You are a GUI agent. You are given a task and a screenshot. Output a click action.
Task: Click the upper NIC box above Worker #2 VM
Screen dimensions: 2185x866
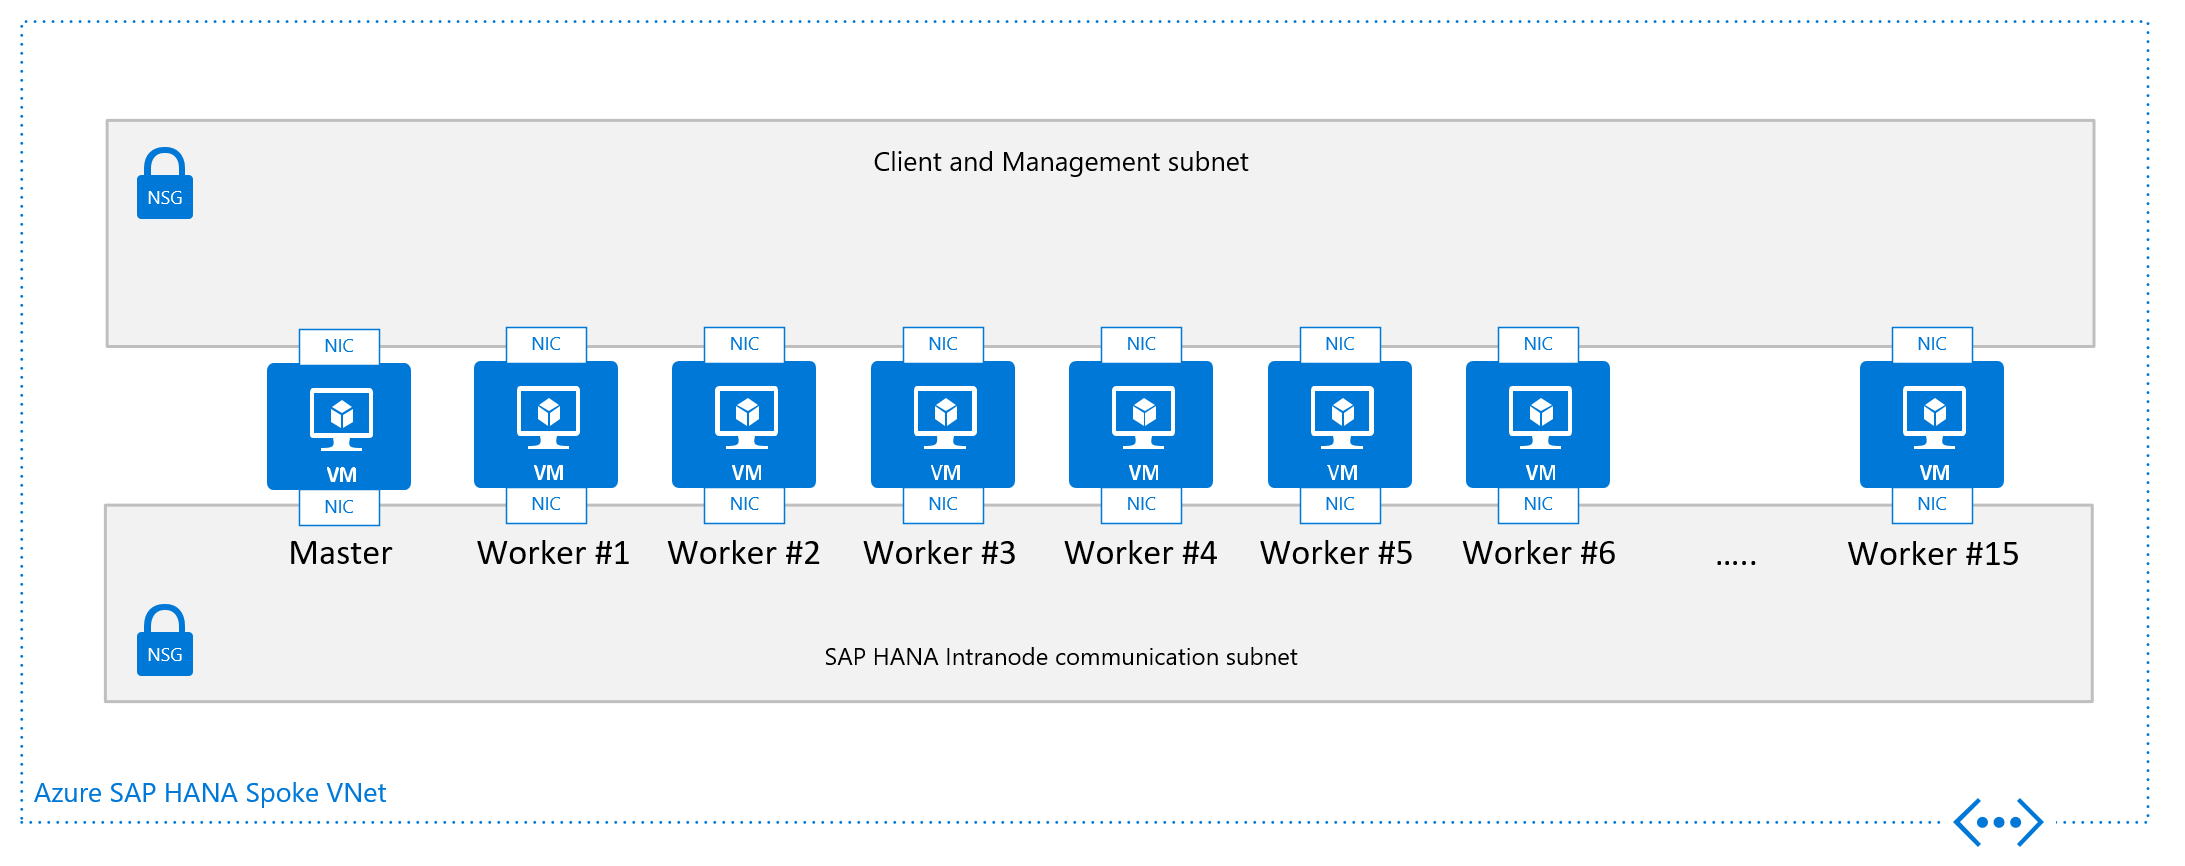click(x=744, y=344)
